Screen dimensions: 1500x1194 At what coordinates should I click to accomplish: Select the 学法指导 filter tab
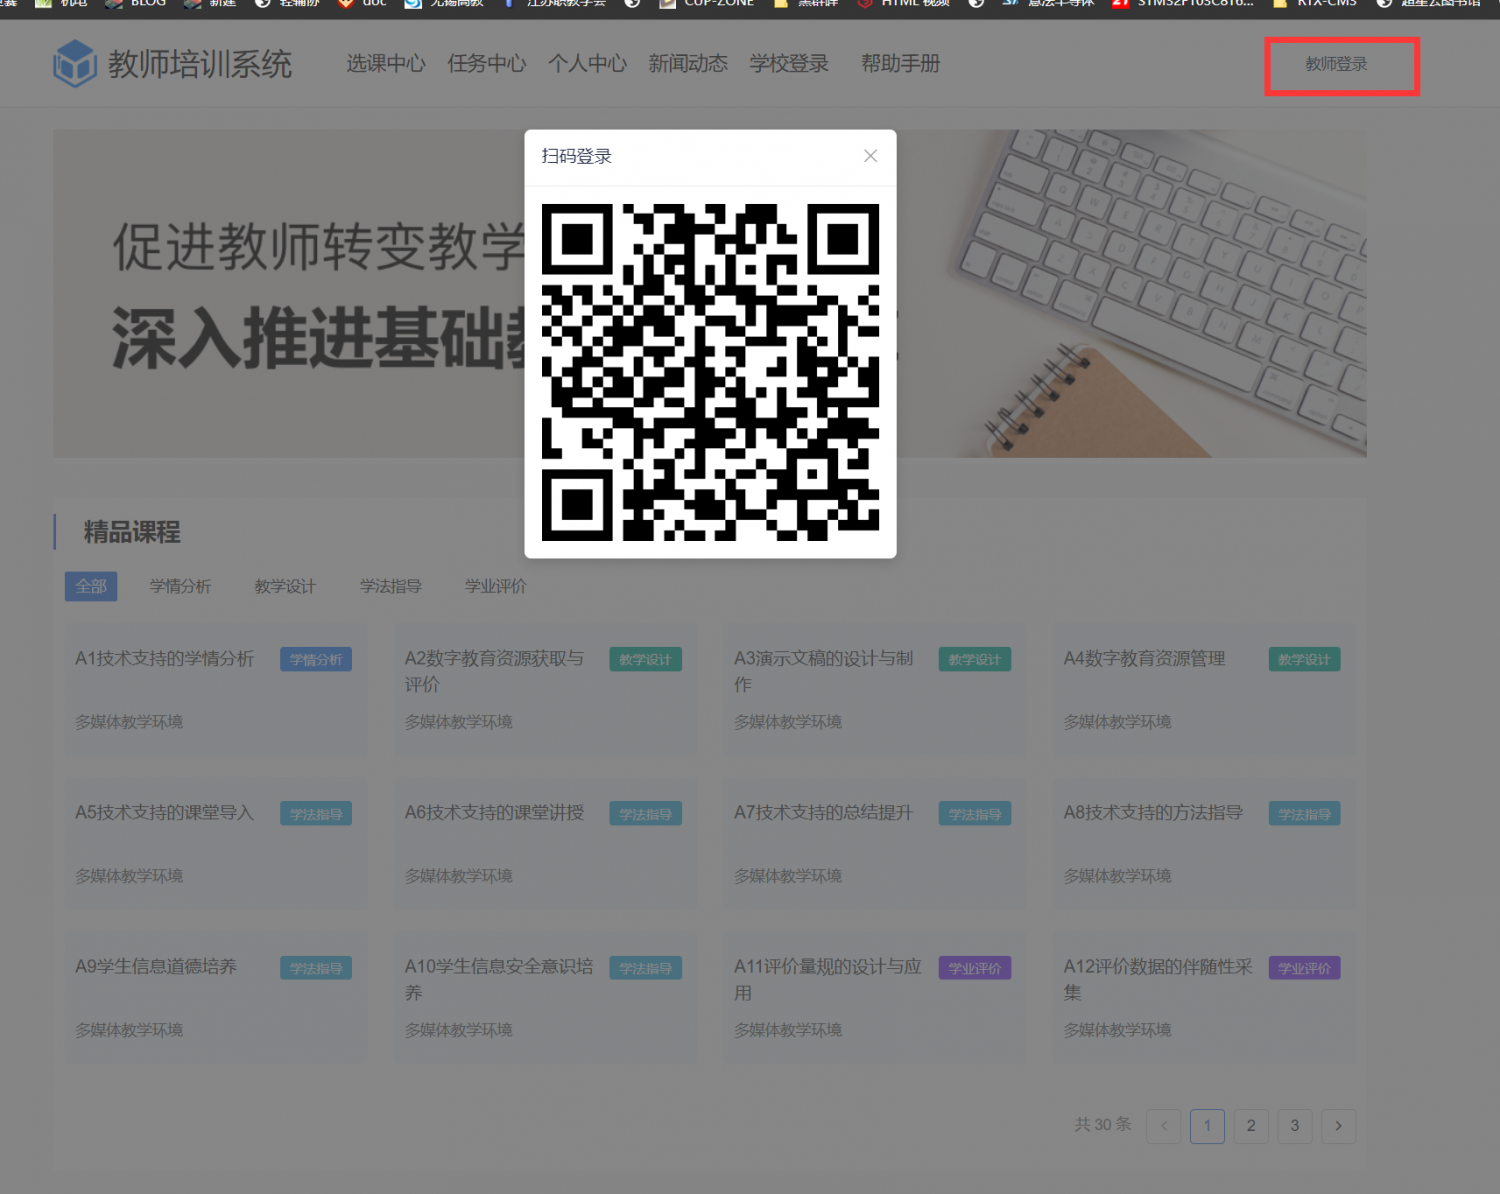[391, 586]
